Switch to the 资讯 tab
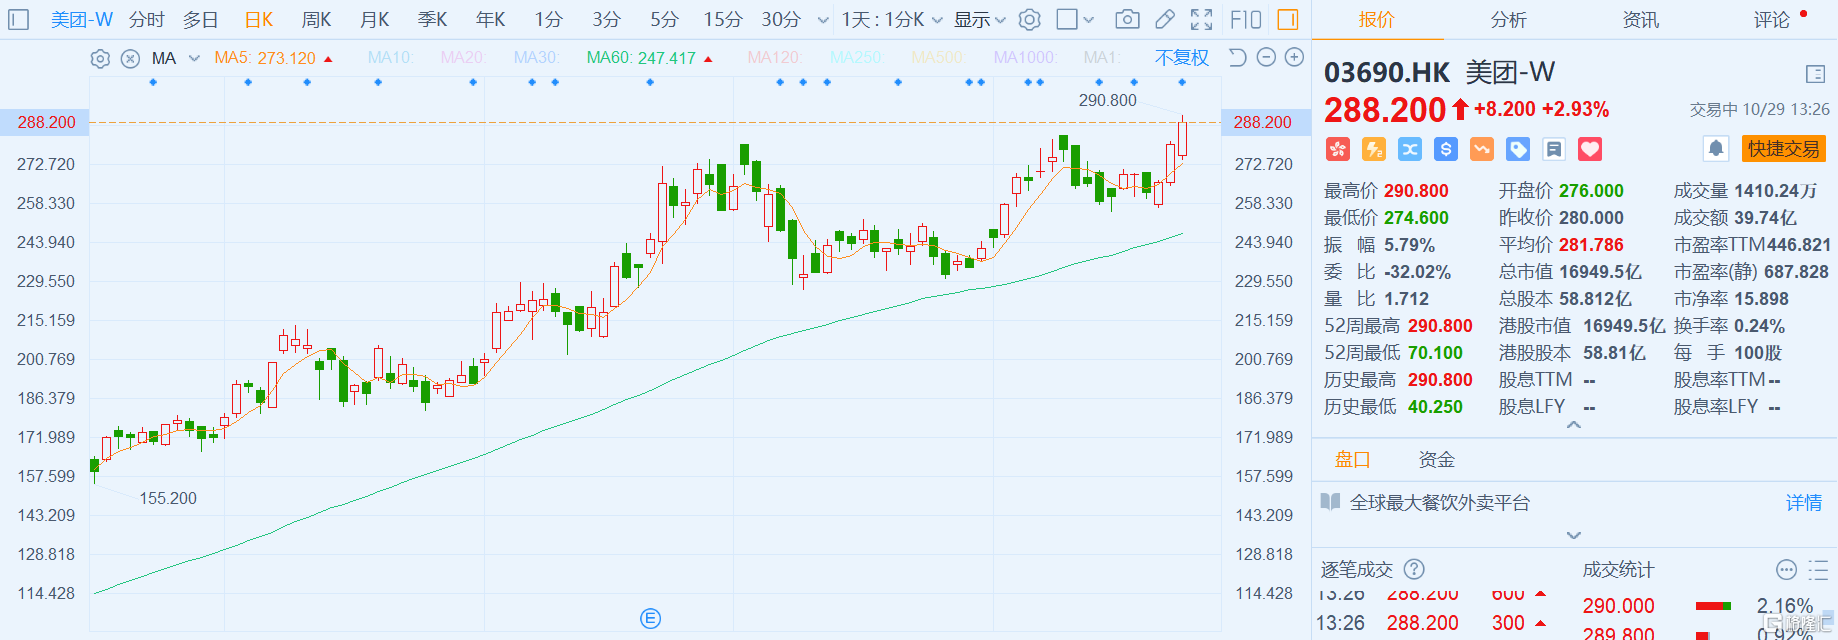The height and width of the screenshot is (640, 1838). [1640, 19]
